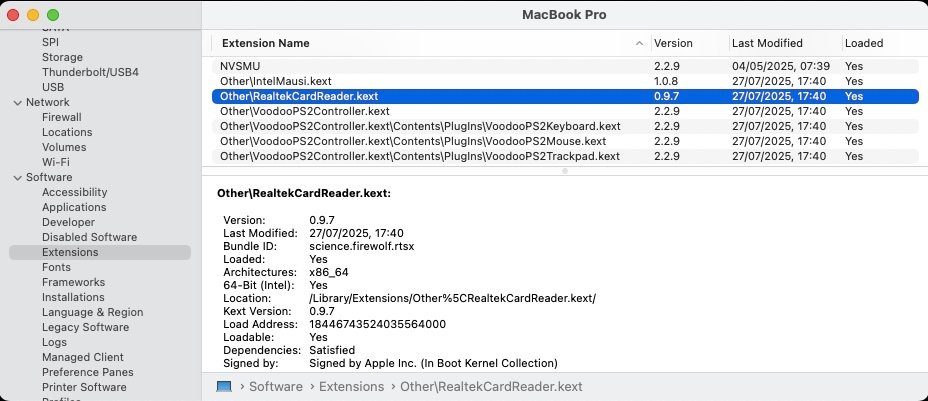Click the green full-screen window button

click(53, 15)
